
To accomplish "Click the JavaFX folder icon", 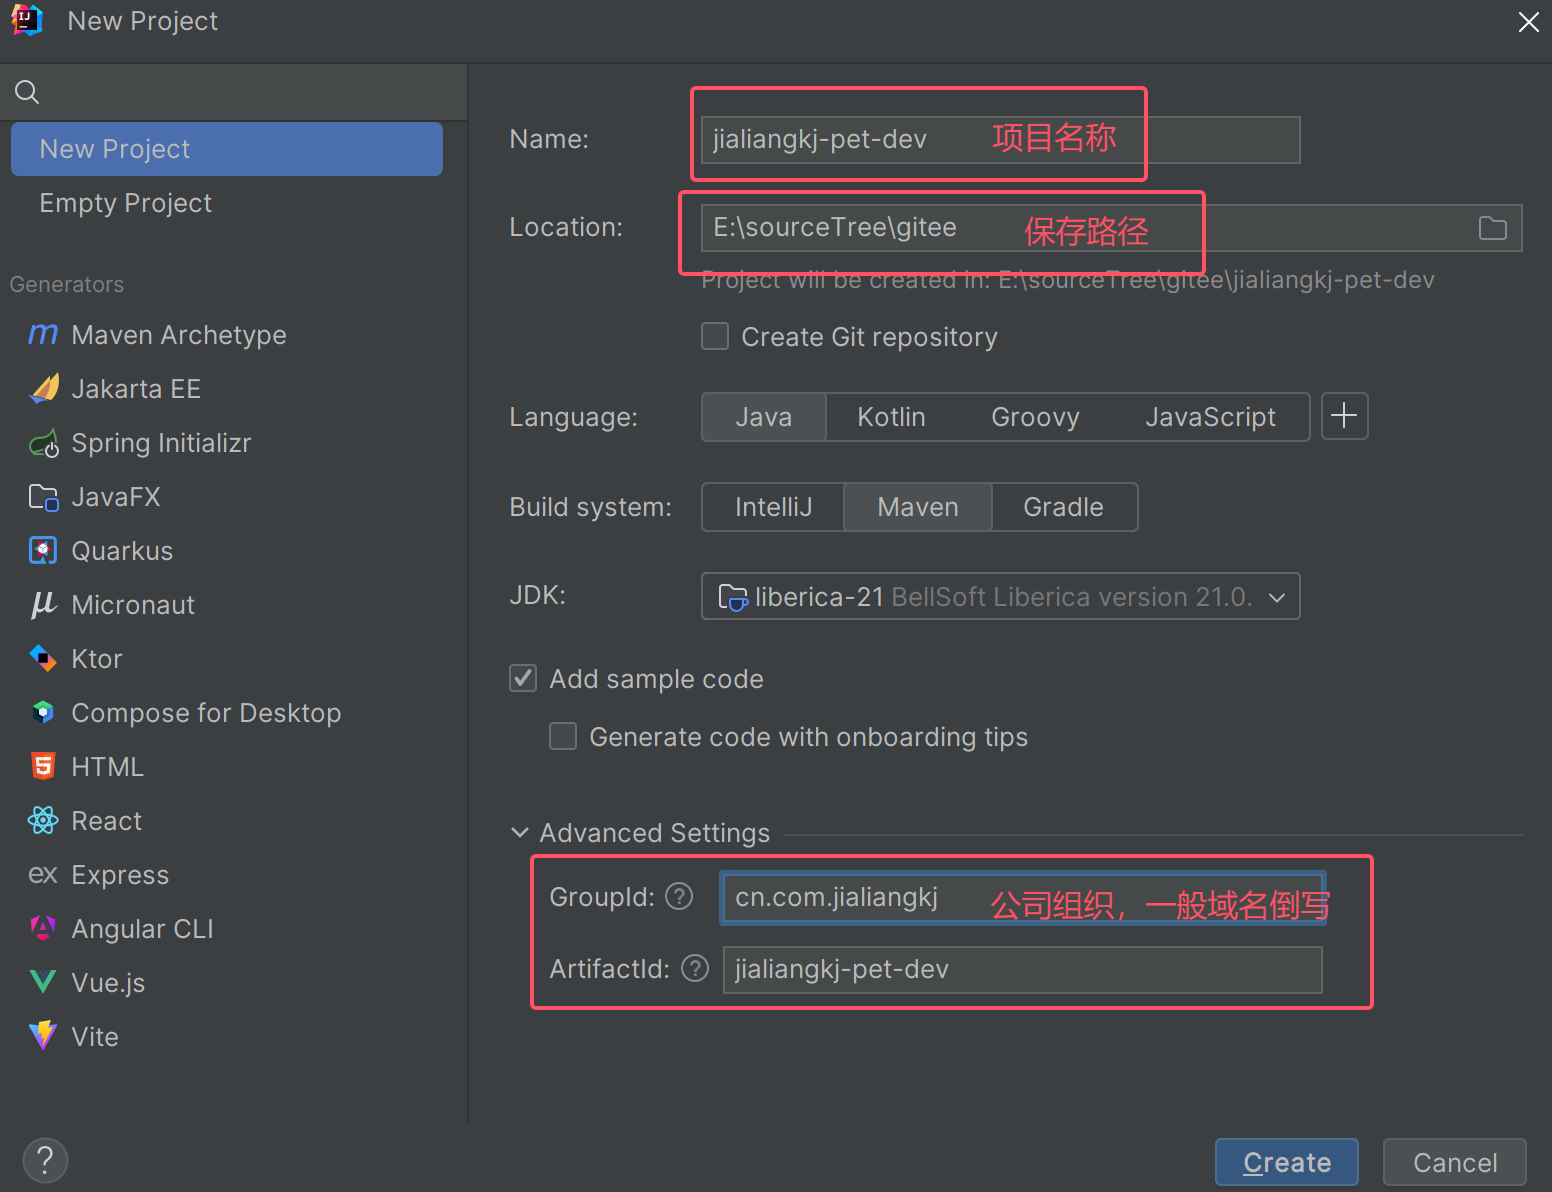I will 44,496.
